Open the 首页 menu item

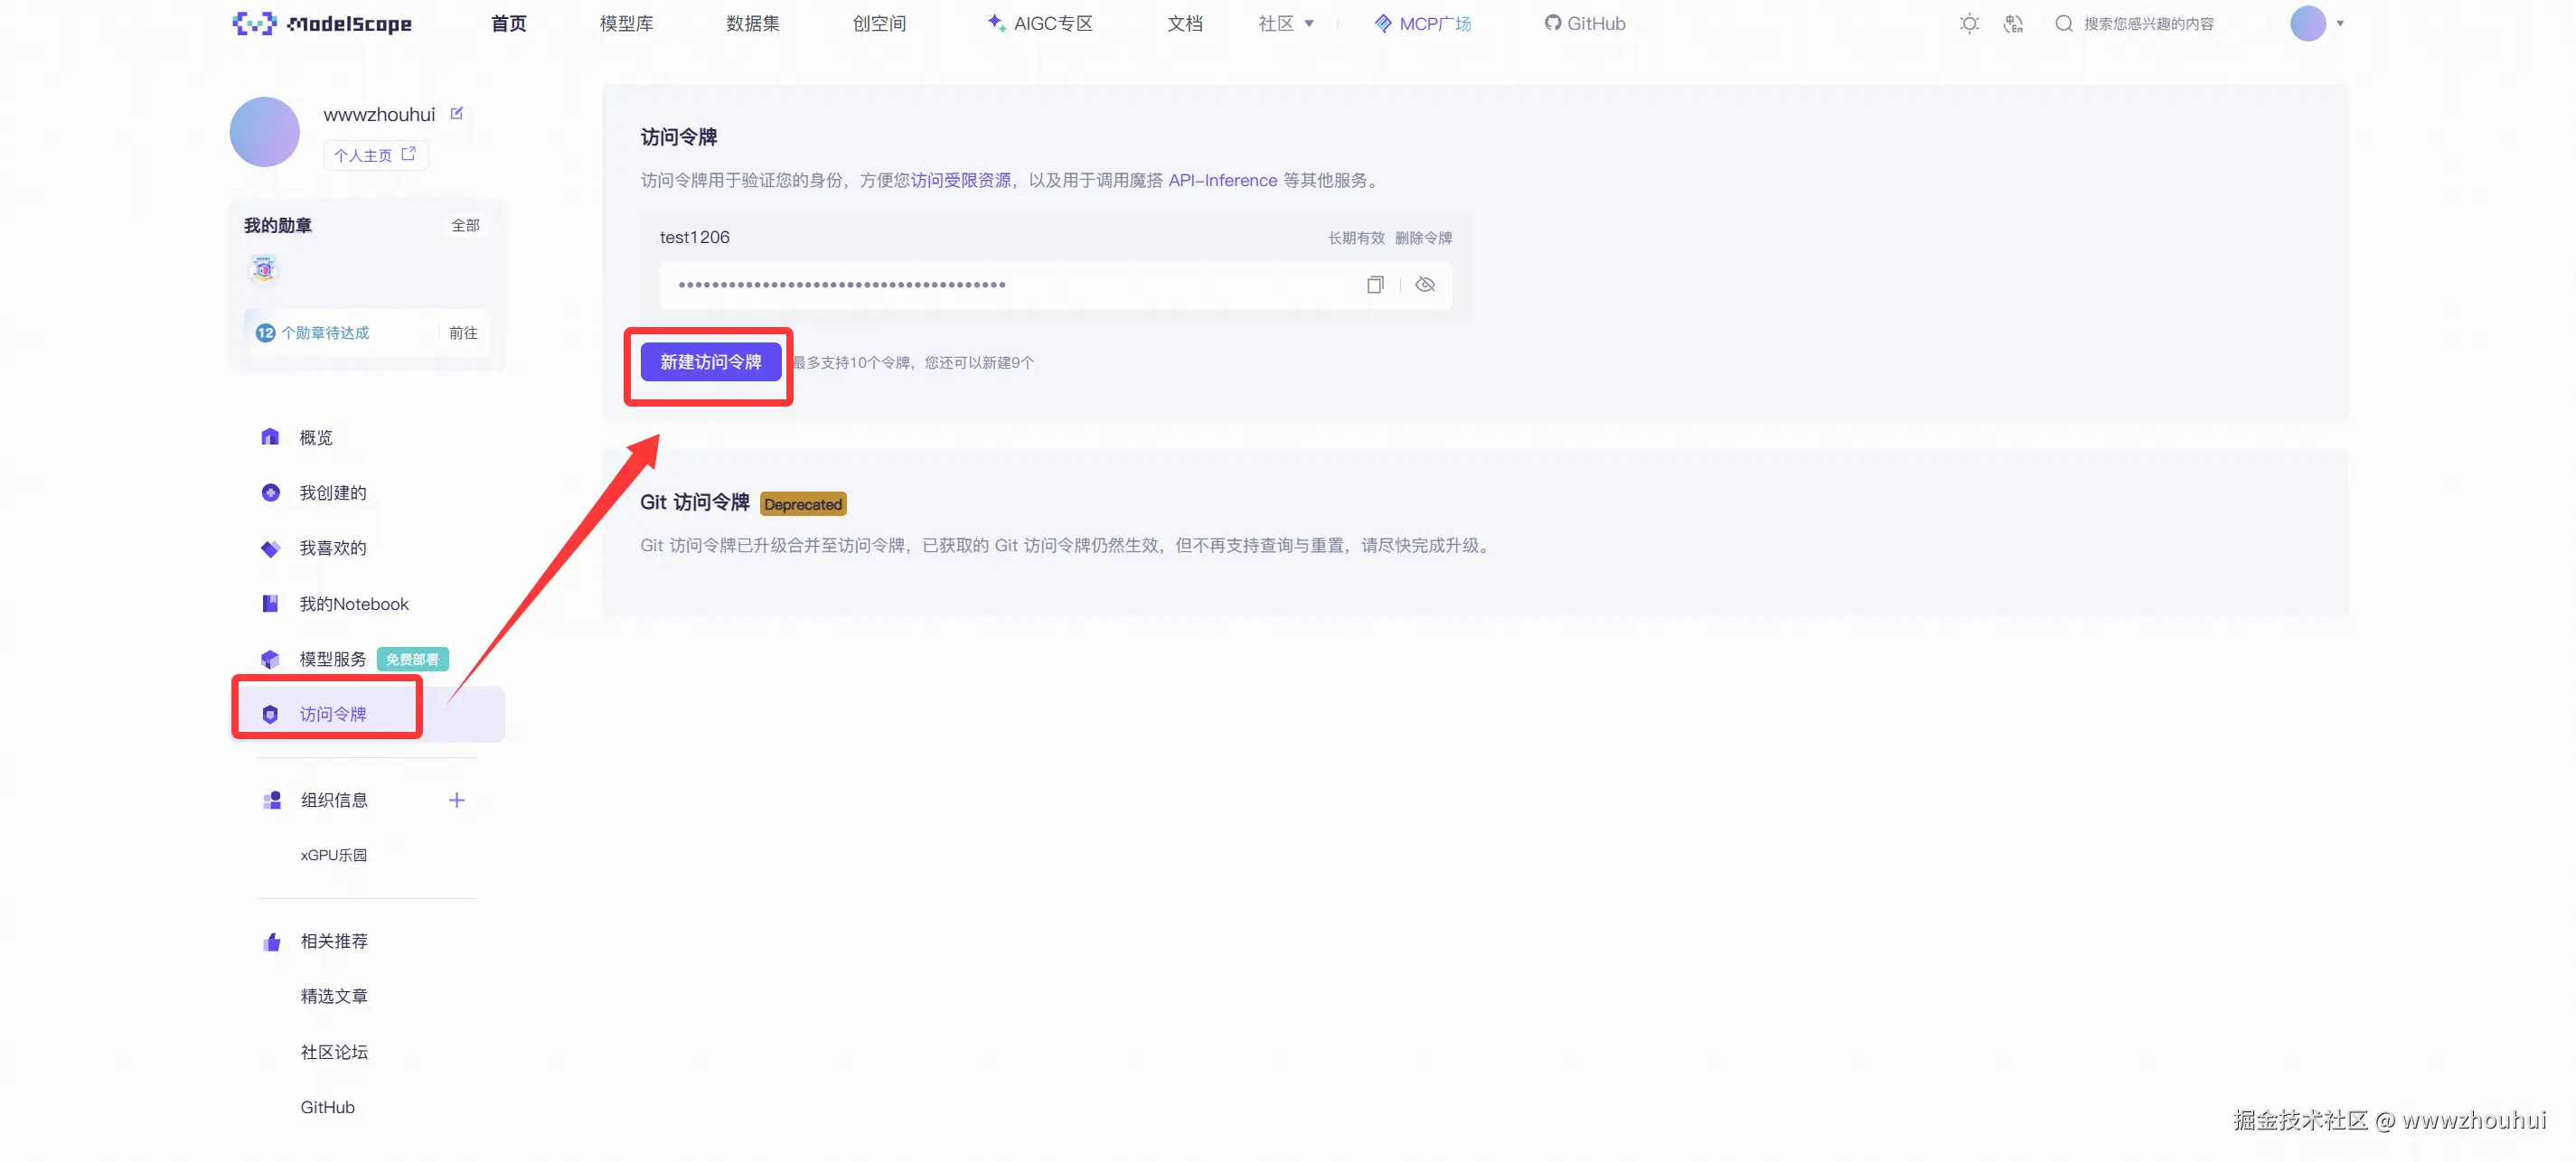tap(508, 23)
